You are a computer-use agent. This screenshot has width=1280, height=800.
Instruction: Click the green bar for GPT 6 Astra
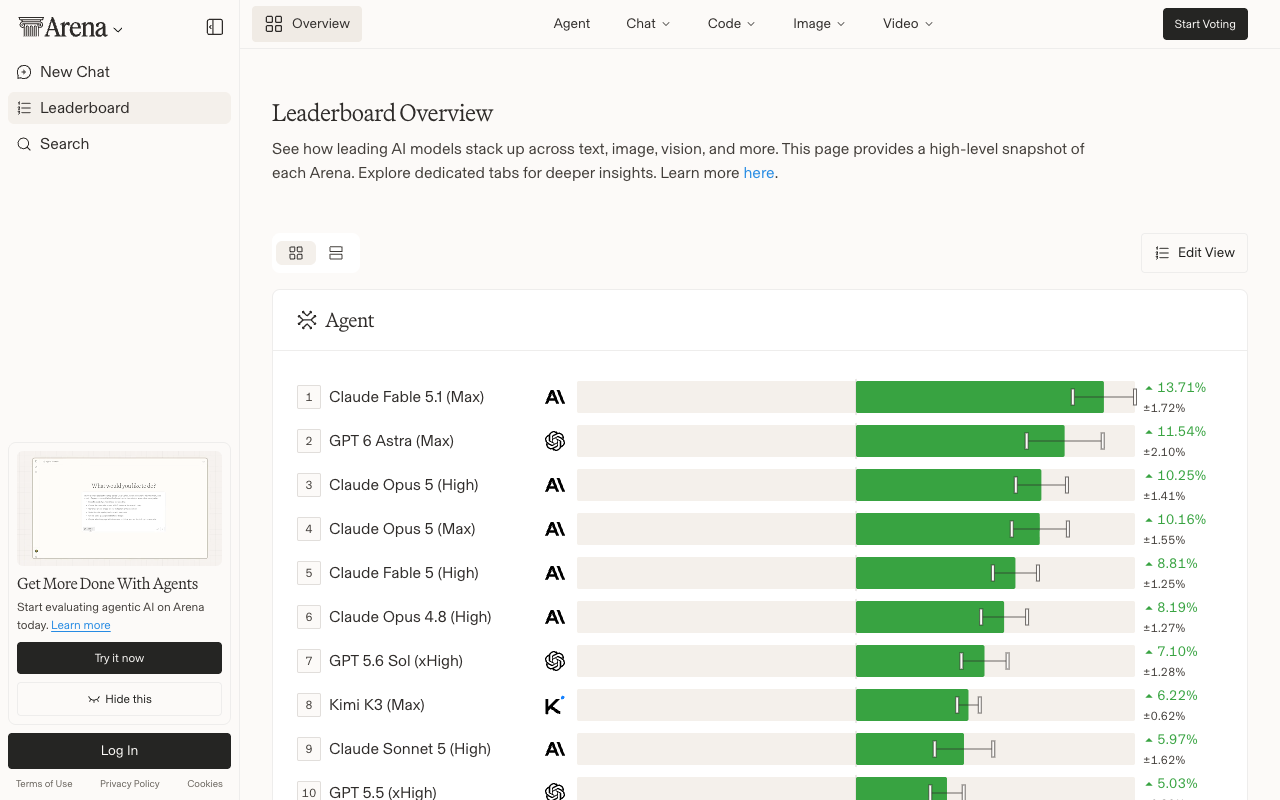[960, 441]
